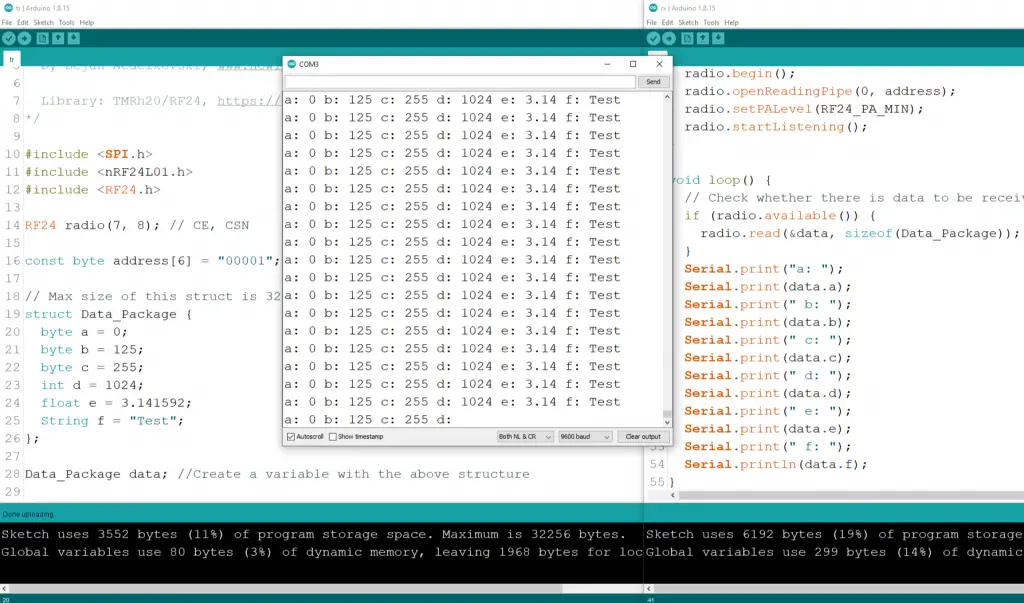
Task: Open the 9600 baud rate dropdown
Action: click(584, 437)
